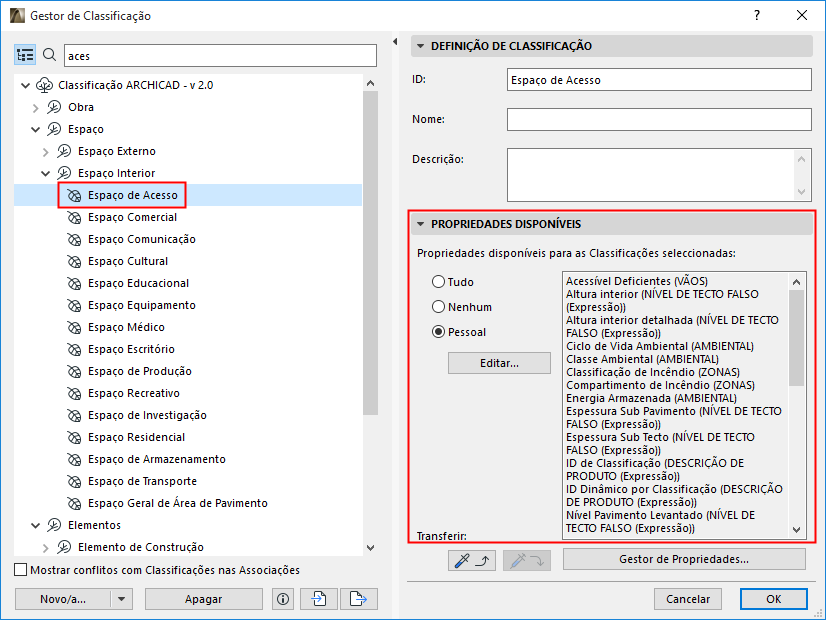
Task: Enable Mostrar conflitos com Classificações checkbox
Action: tap(21, 570)
